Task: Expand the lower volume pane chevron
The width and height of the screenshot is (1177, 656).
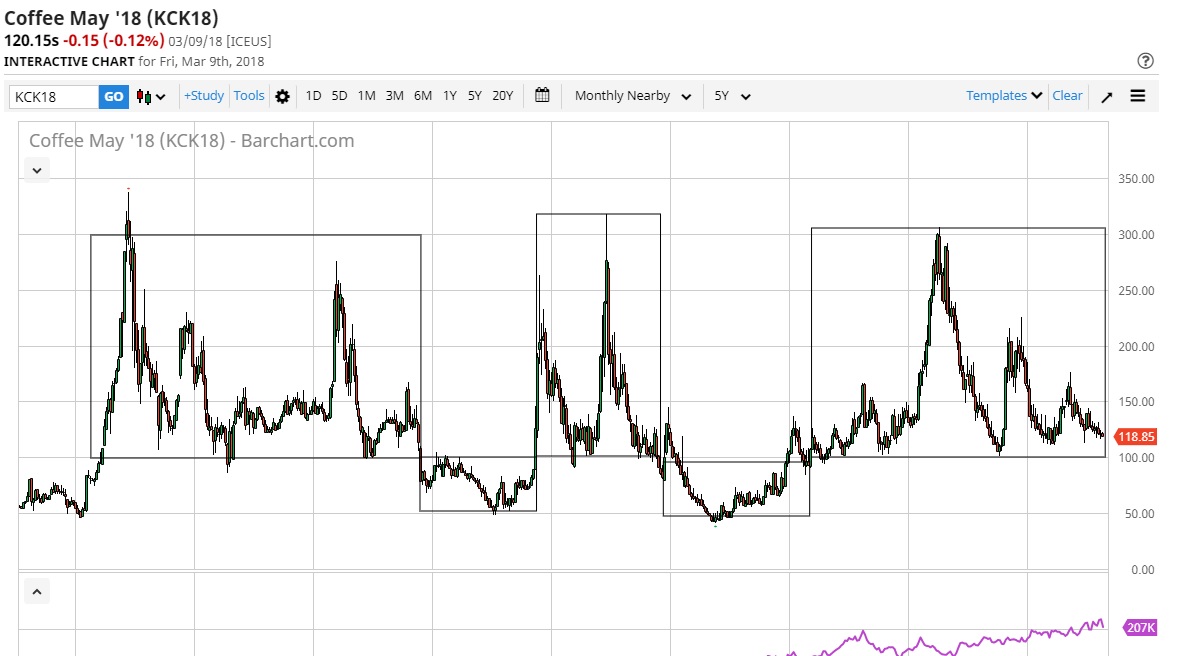Action: click(37, 591)
